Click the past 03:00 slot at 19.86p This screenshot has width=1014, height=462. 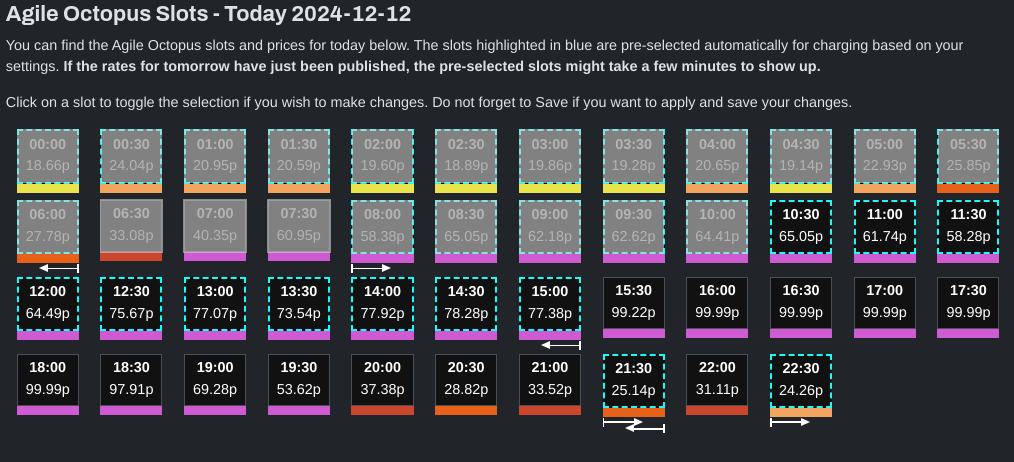(550, 156)
